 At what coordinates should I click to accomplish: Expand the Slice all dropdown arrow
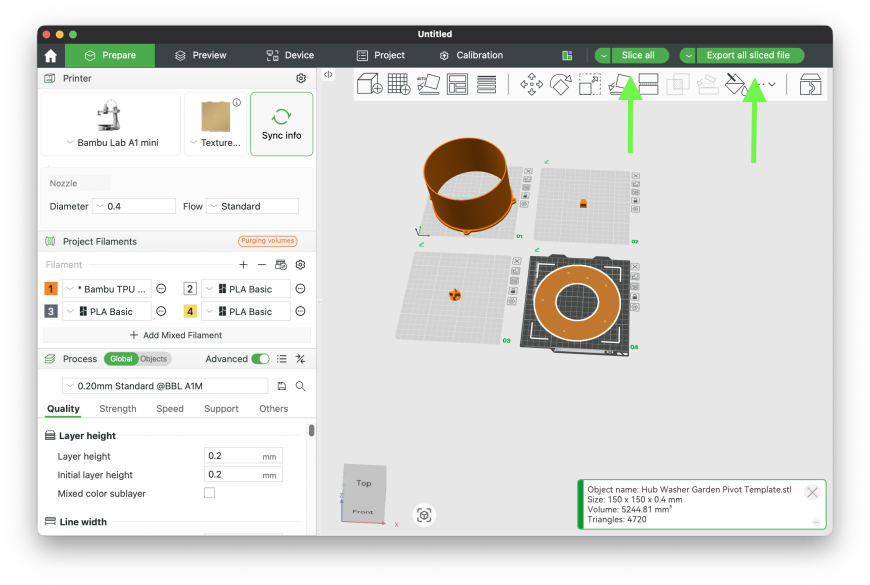[603, 56]
